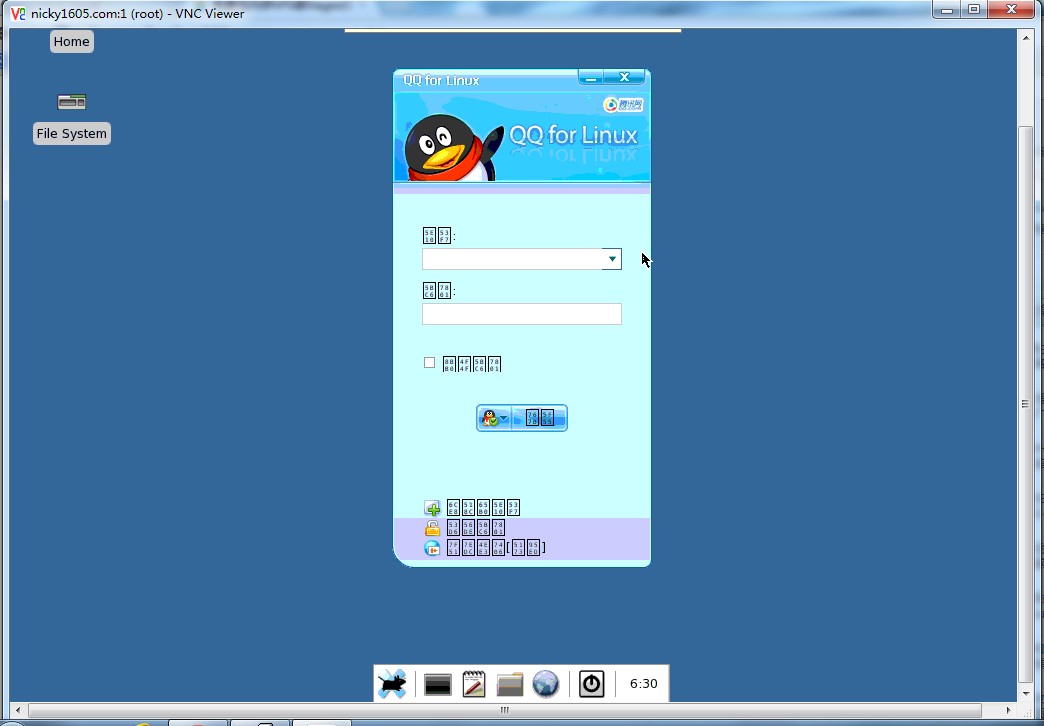Open the File System drive icon

pos(71,102)
